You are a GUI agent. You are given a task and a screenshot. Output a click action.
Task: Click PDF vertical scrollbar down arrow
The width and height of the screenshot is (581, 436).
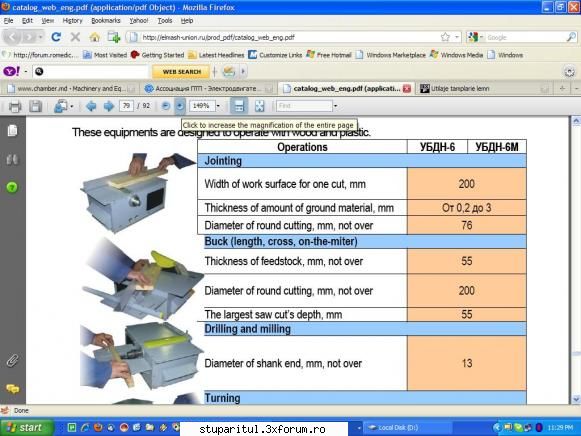[x=575, y=400]
